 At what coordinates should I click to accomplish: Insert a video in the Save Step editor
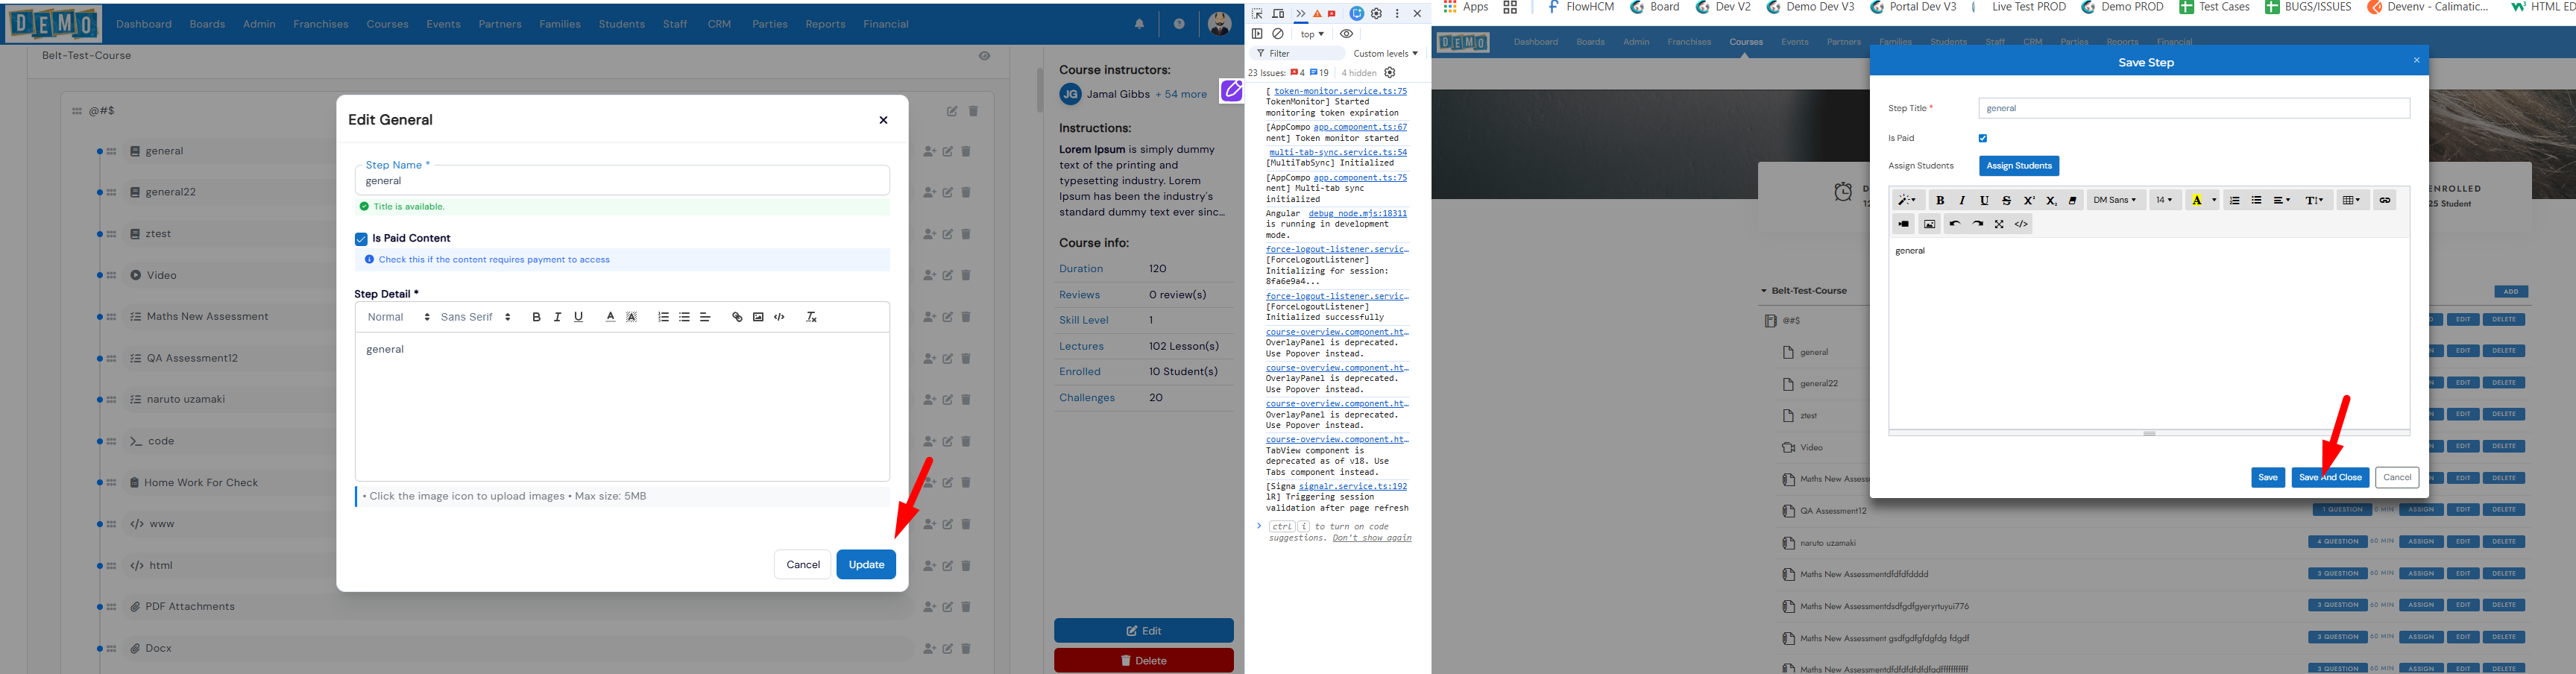click(1904, 224)
